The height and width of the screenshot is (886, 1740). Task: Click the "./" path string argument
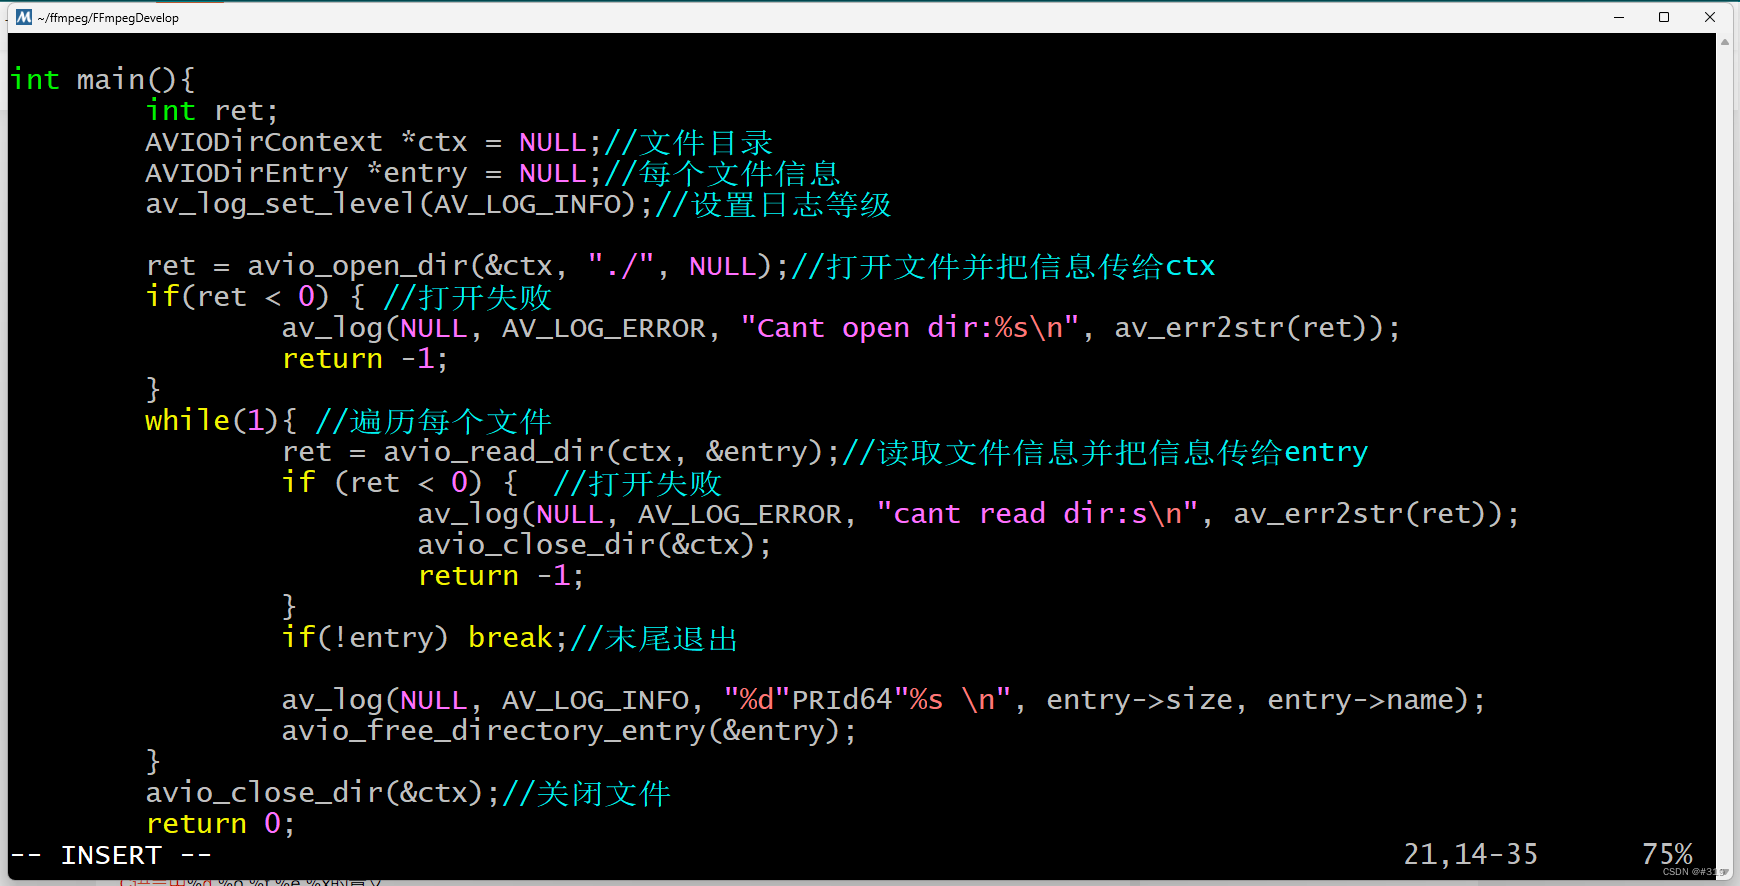(621, 266)
